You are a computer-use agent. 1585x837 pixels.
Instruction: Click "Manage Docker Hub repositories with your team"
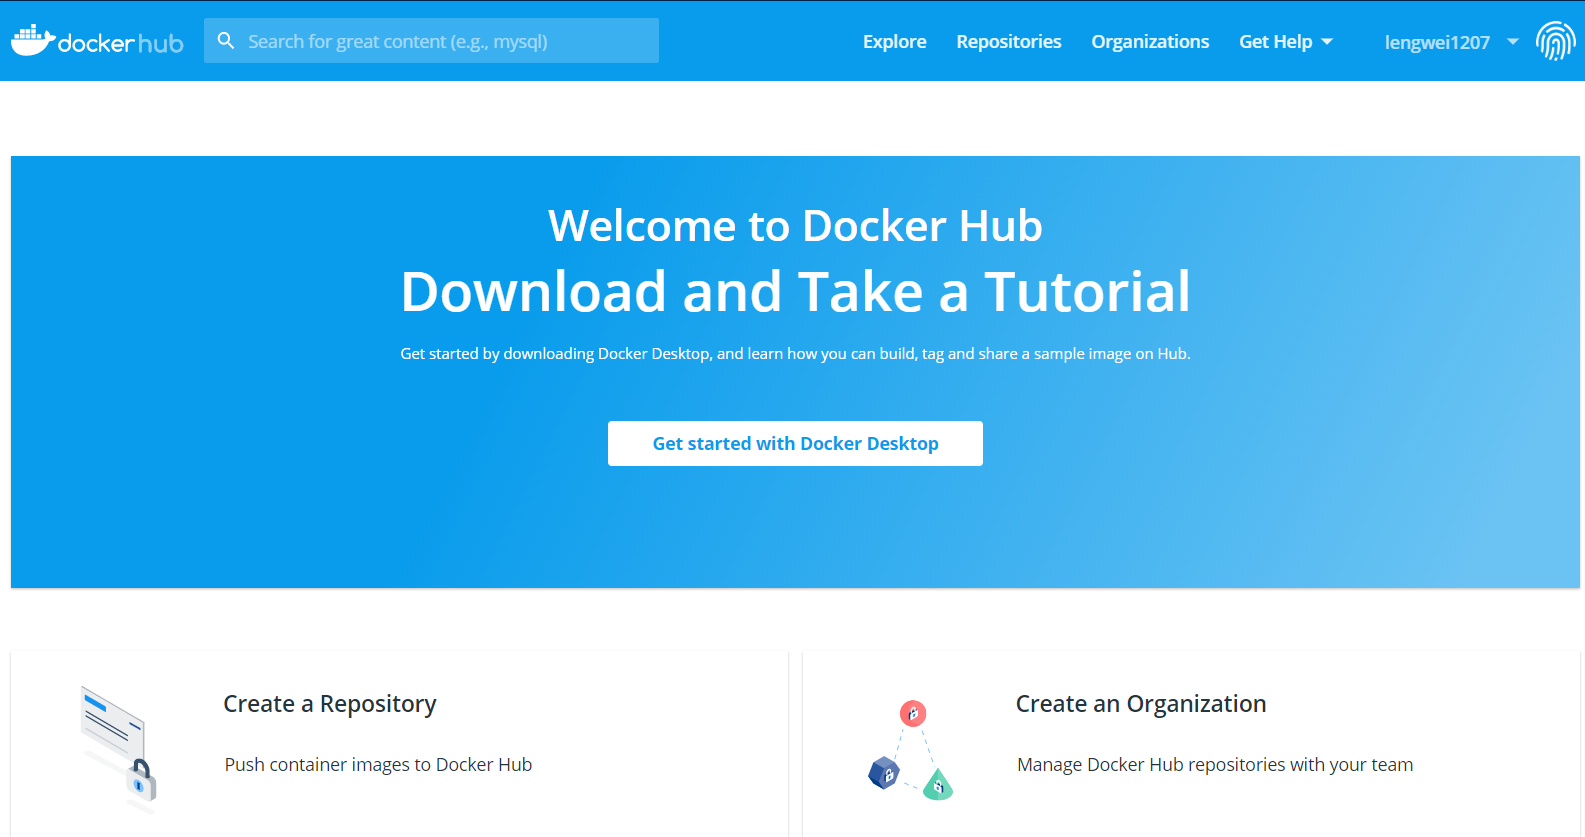click(x=1215, y=765)
